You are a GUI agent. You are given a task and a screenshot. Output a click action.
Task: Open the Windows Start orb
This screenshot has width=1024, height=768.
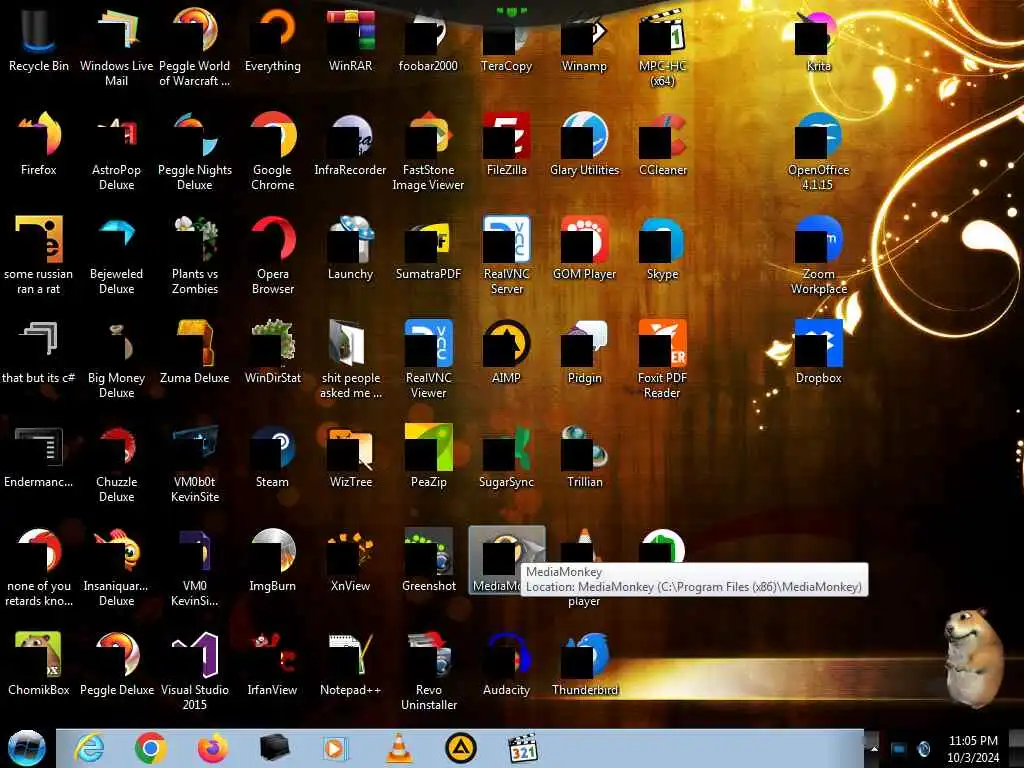[27, 748]
